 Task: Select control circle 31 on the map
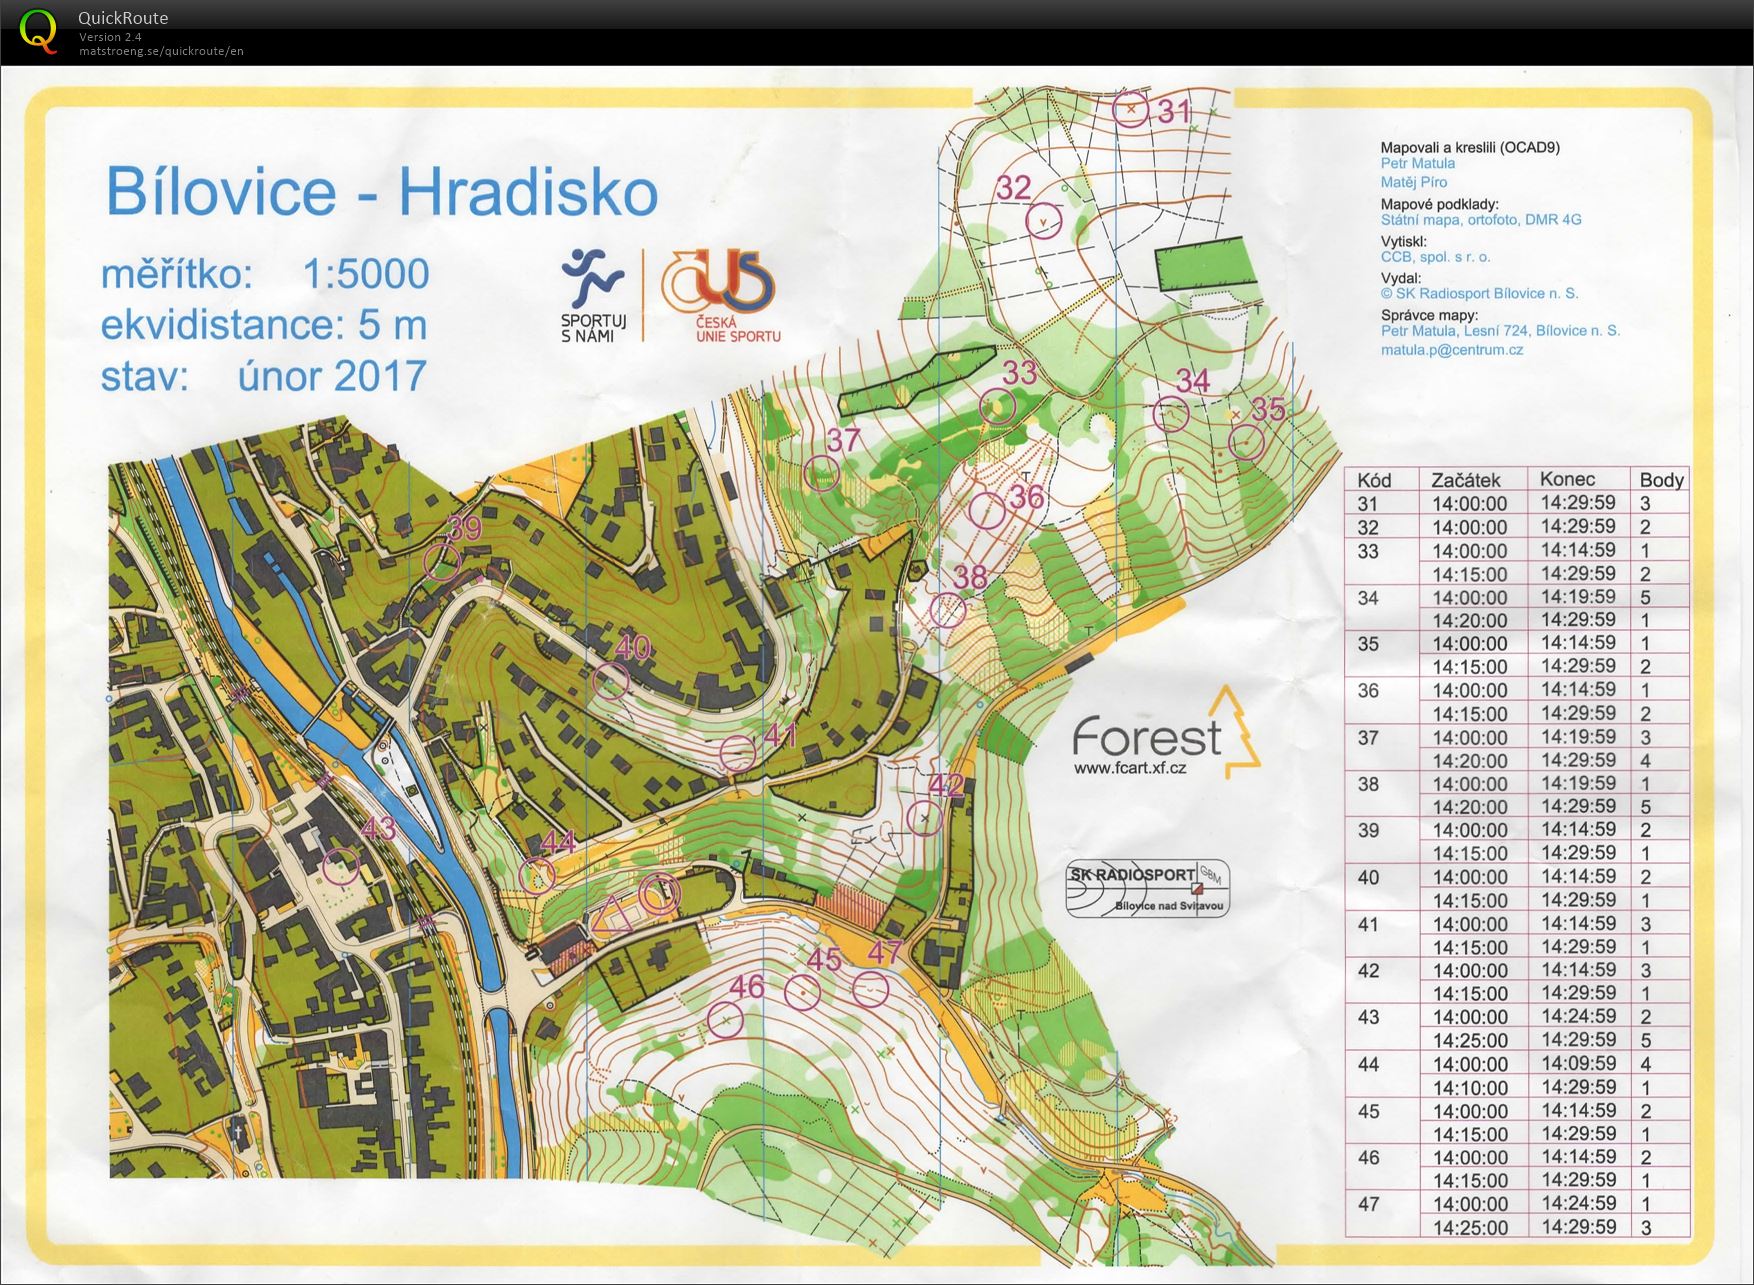pyautogui.click(x=1131, y=108)
